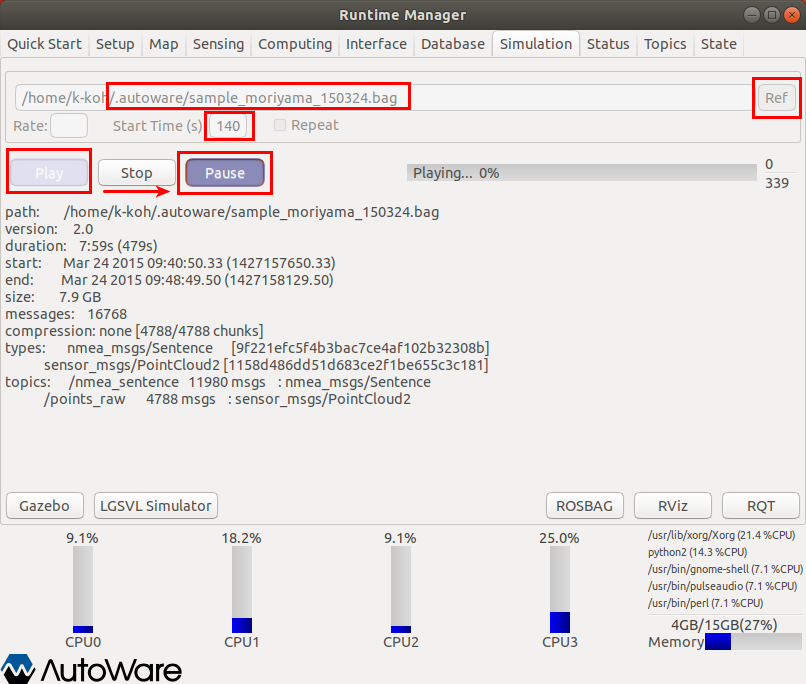Launch RViz visualizer
The image size is (806, 684).
pyautogui.click(x=673, y=506)
